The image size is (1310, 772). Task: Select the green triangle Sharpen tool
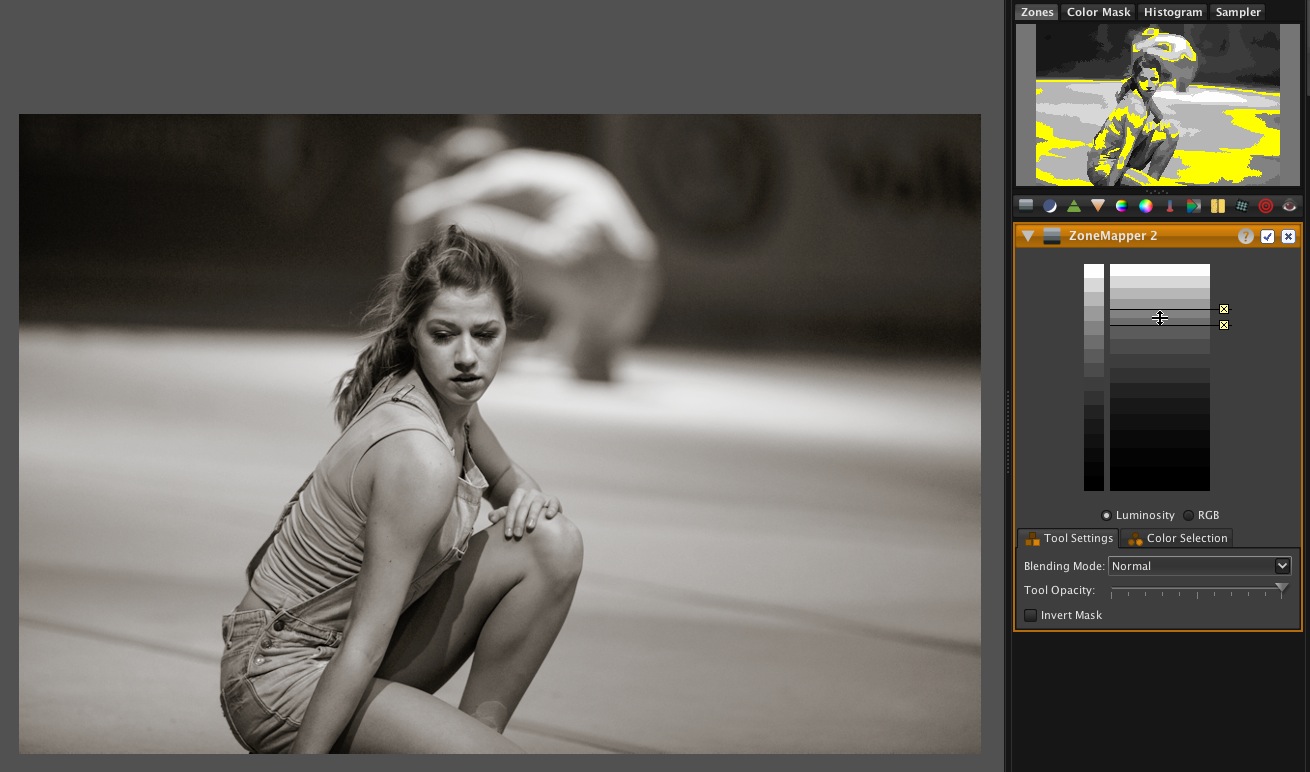[1074, 206]
